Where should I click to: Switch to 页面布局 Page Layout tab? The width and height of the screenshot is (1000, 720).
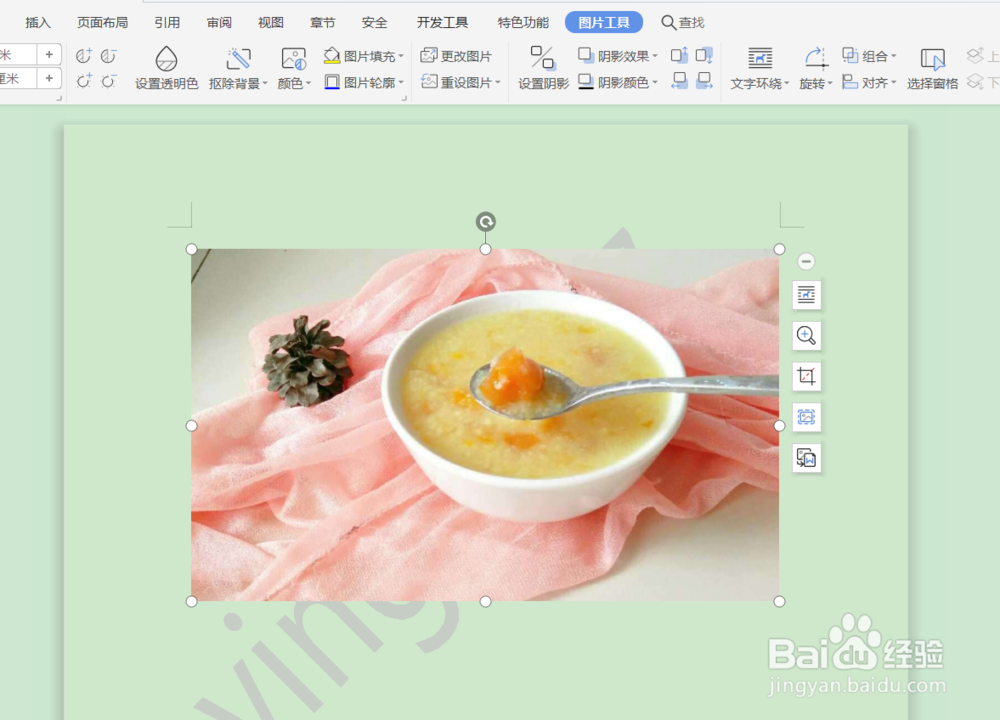pyautogui.click(x=103, y=23)
